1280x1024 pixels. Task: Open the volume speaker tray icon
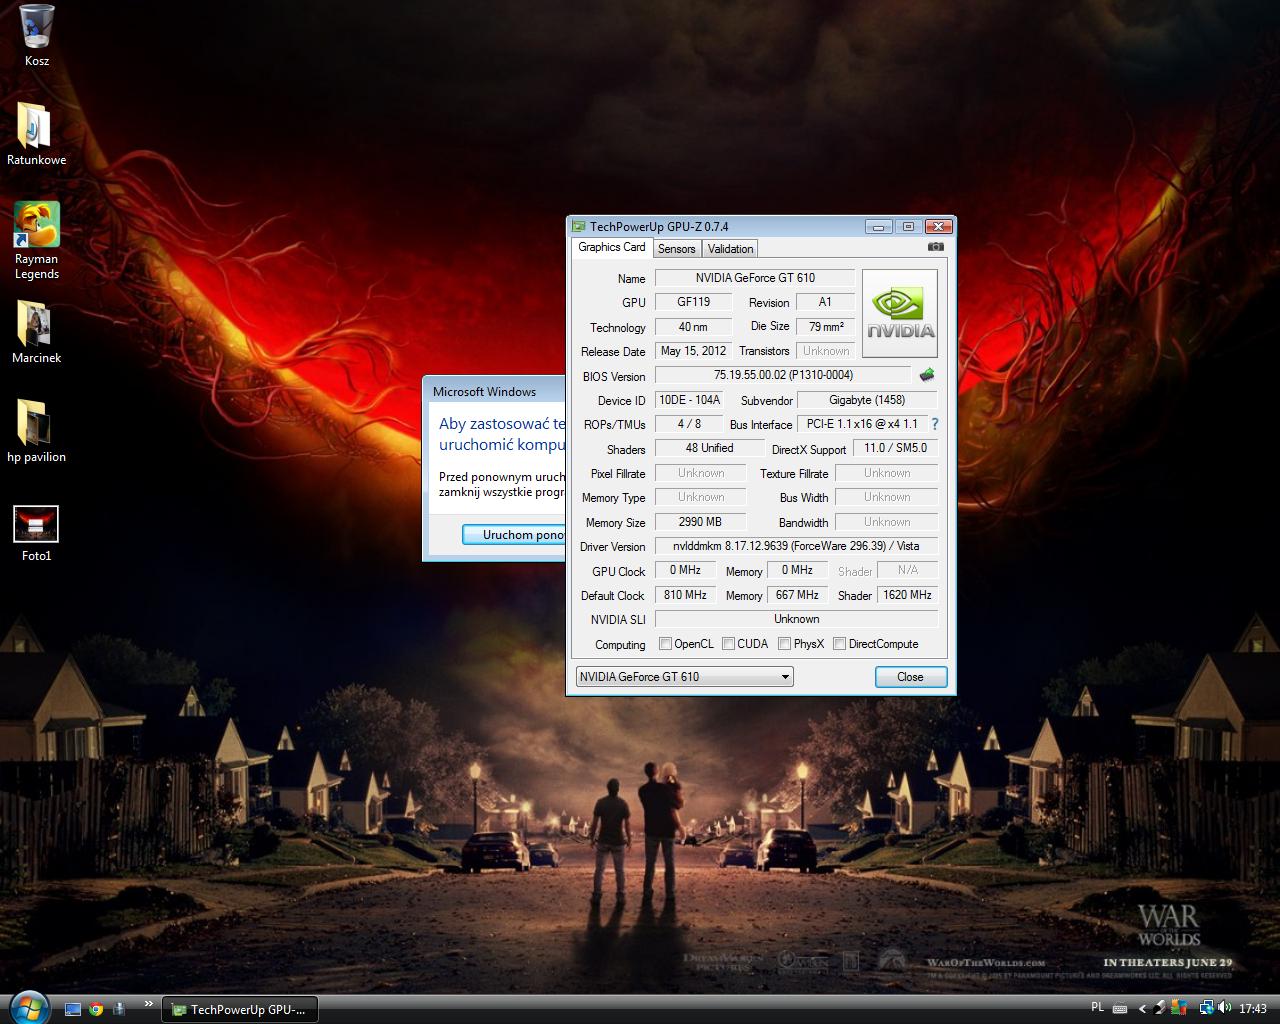(1226, 1008)
